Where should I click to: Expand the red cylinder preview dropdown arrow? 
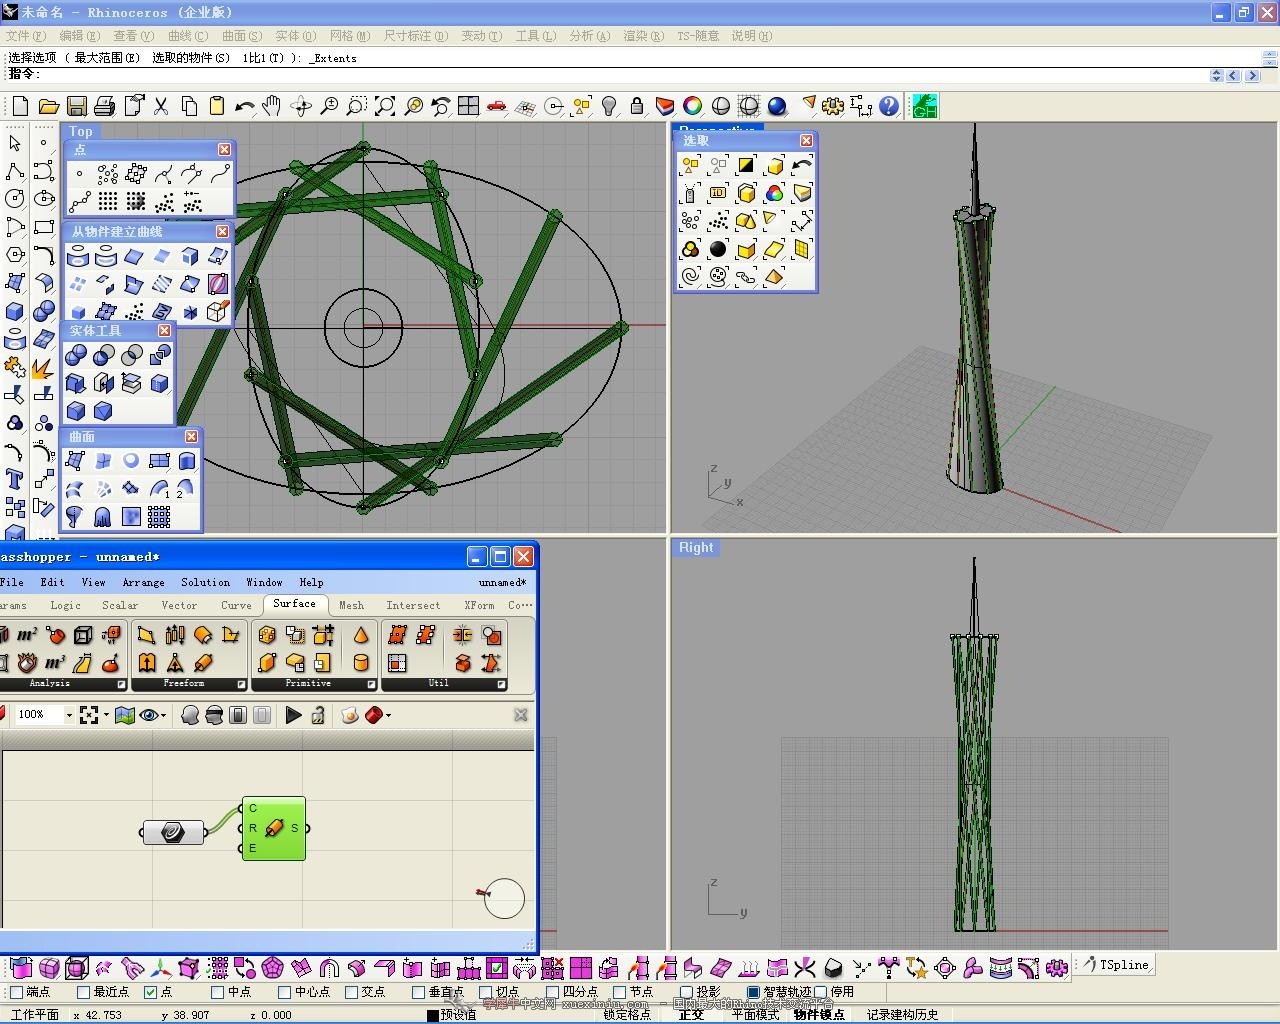click(388, 715)
